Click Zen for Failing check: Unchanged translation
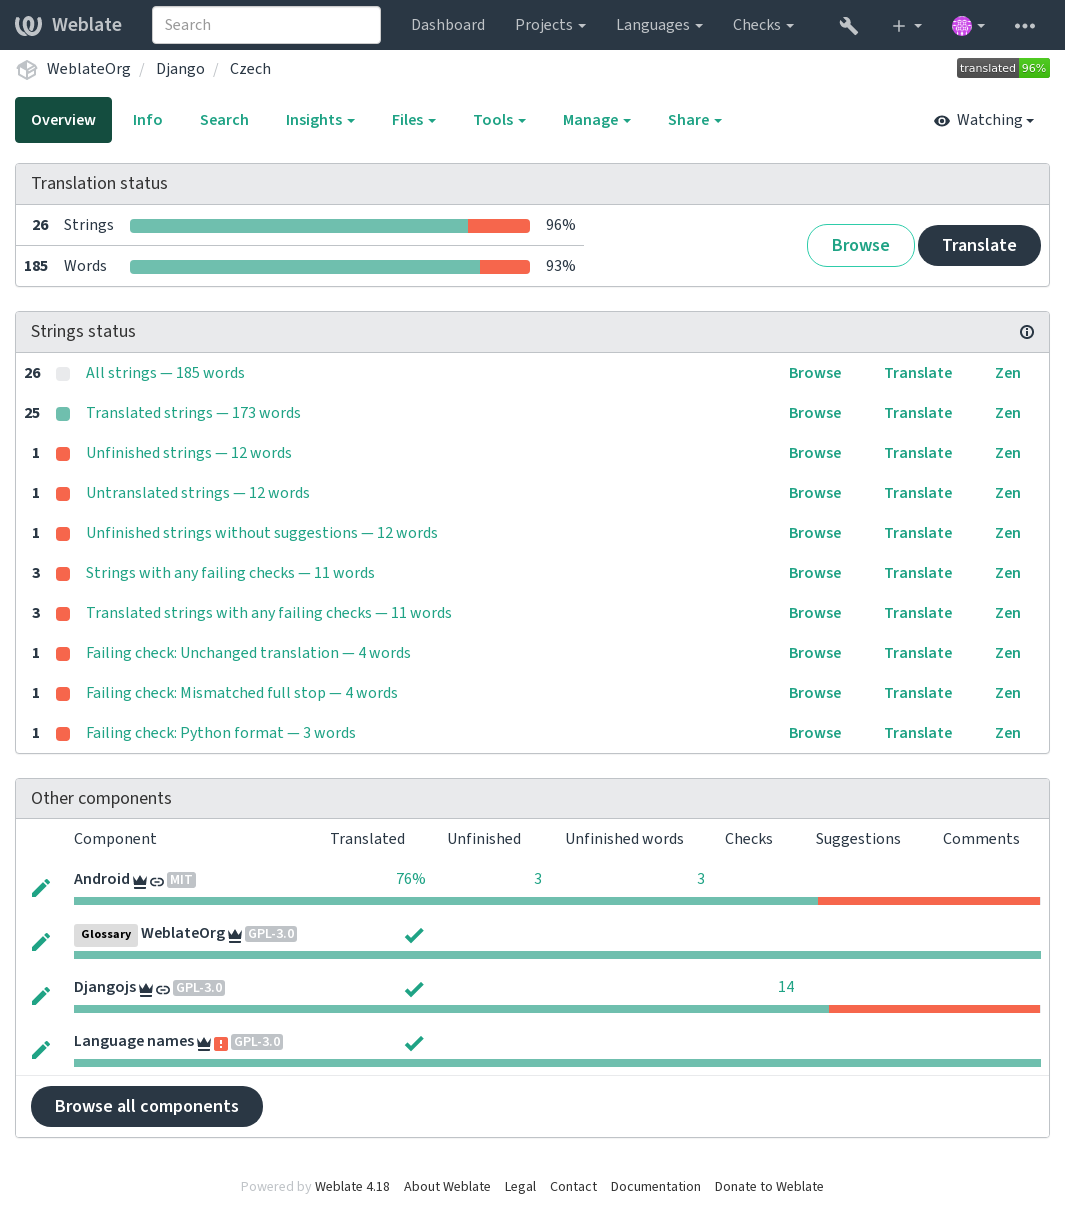The image size is (1065, 1225). pos(1007,653)
